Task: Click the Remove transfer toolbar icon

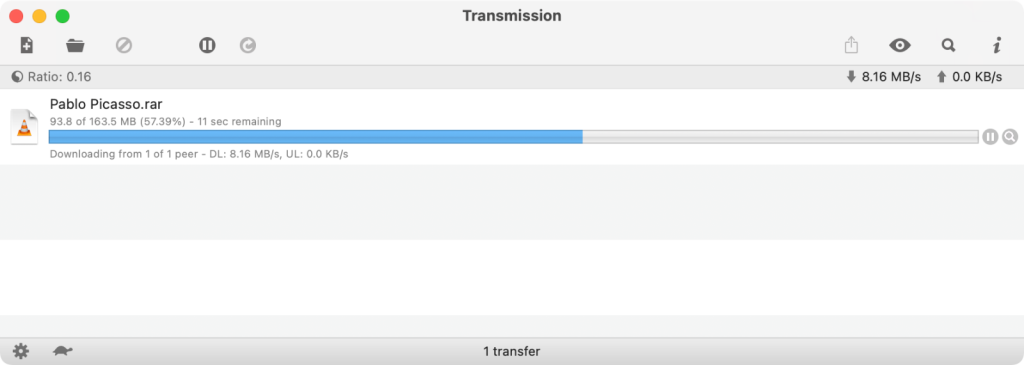Action: click(124, 45)
